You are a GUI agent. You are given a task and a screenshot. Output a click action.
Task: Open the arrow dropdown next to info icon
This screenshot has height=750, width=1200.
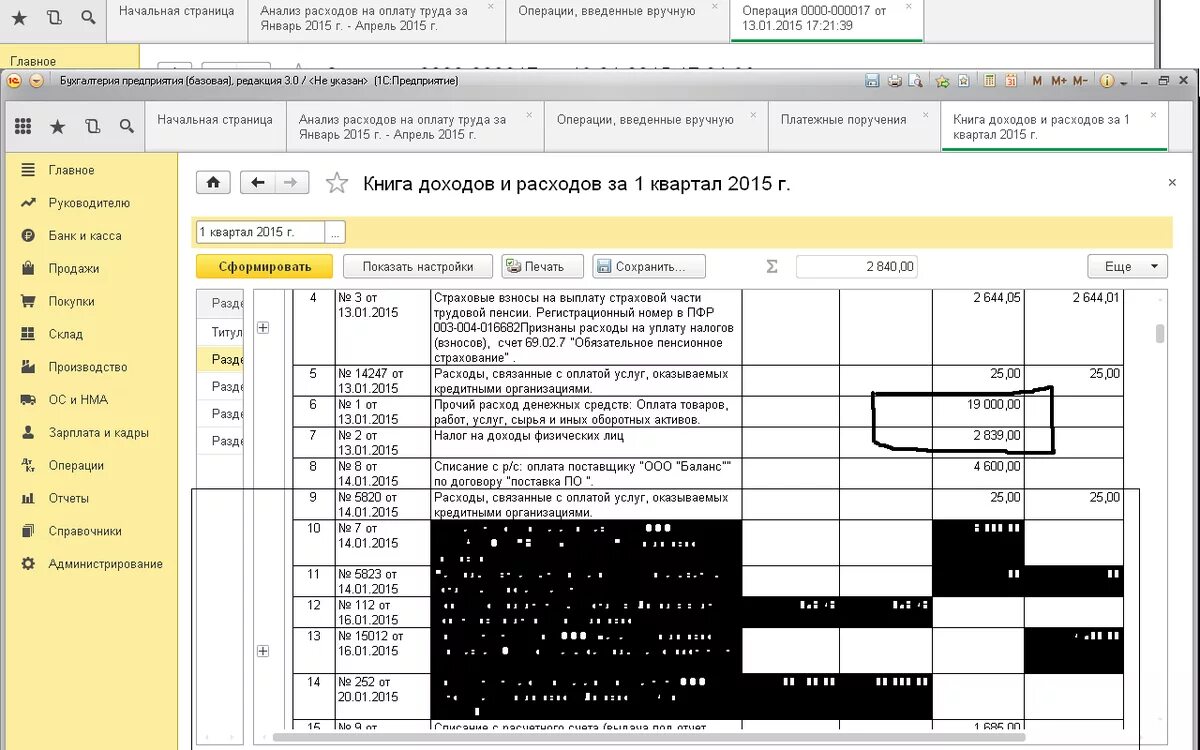coord(1123,82)
